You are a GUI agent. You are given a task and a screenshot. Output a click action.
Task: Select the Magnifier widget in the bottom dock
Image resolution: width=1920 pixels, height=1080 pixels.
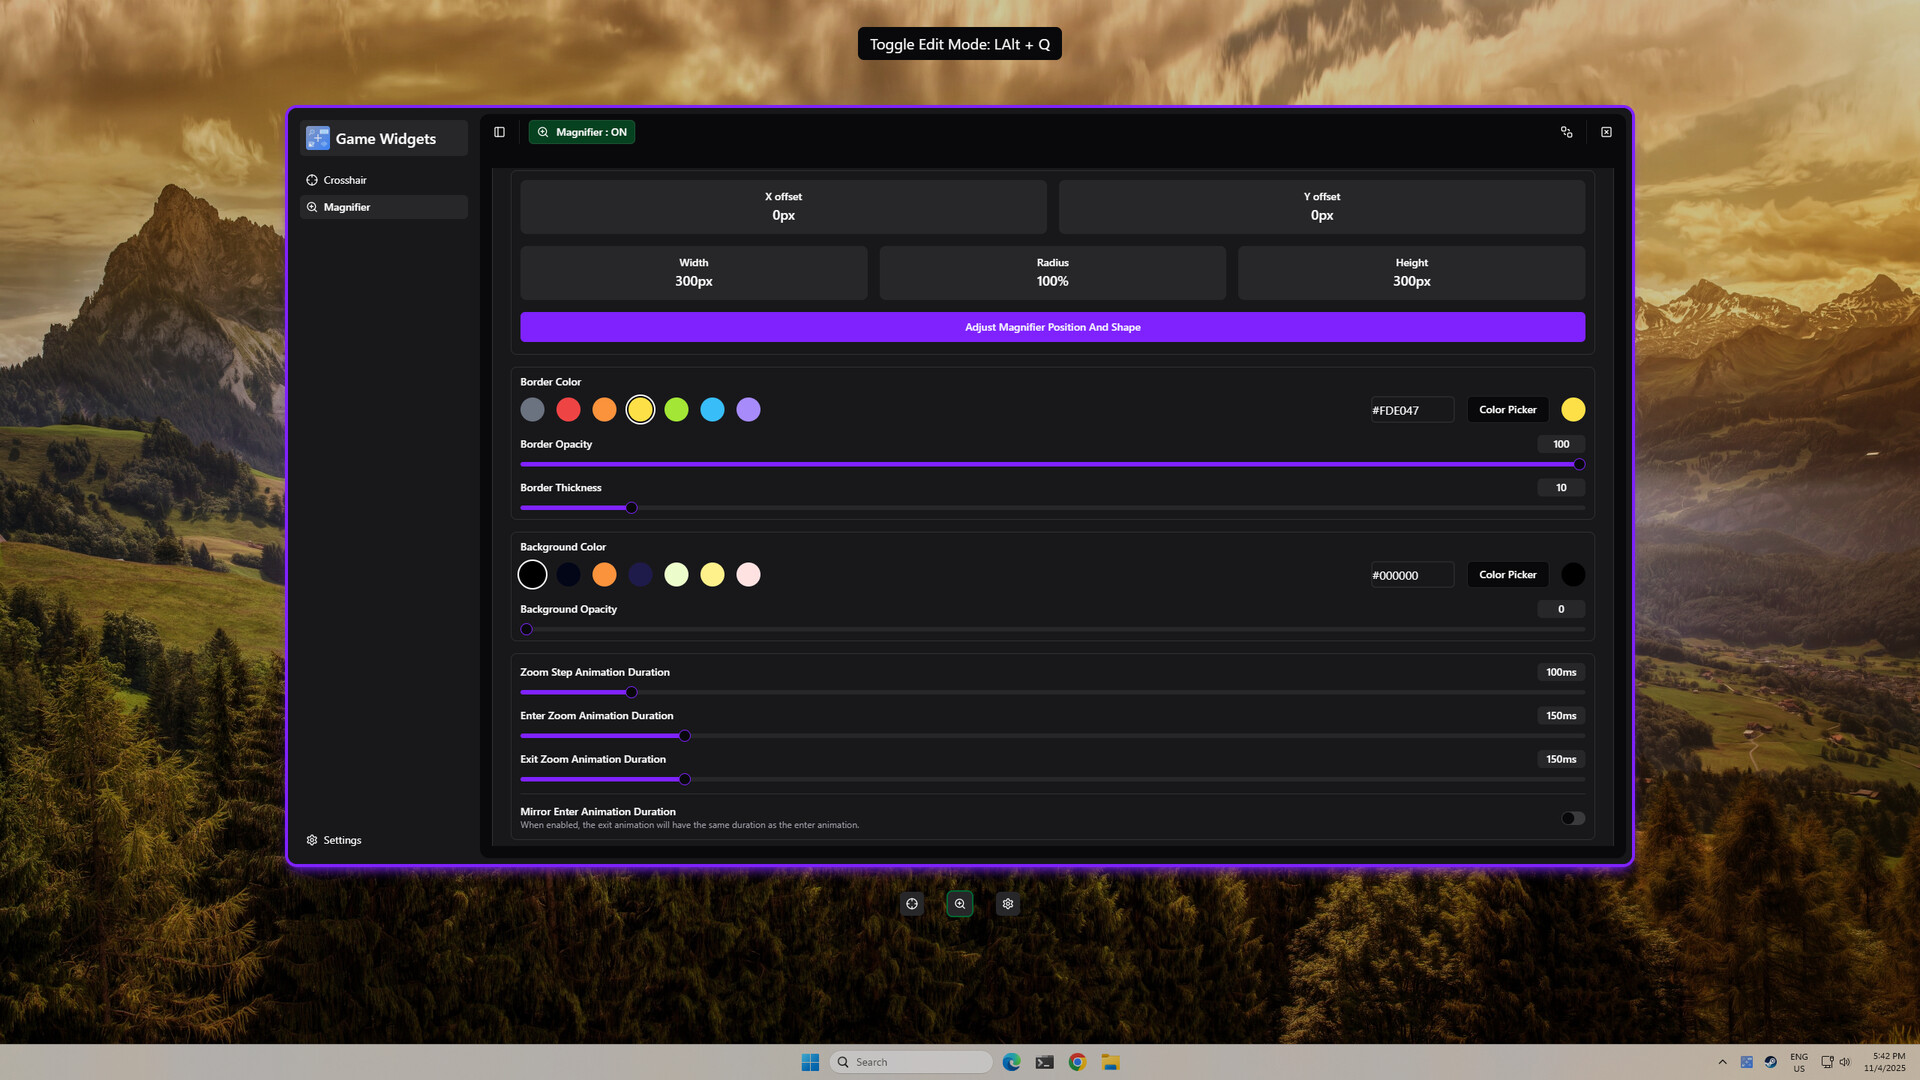959,903
